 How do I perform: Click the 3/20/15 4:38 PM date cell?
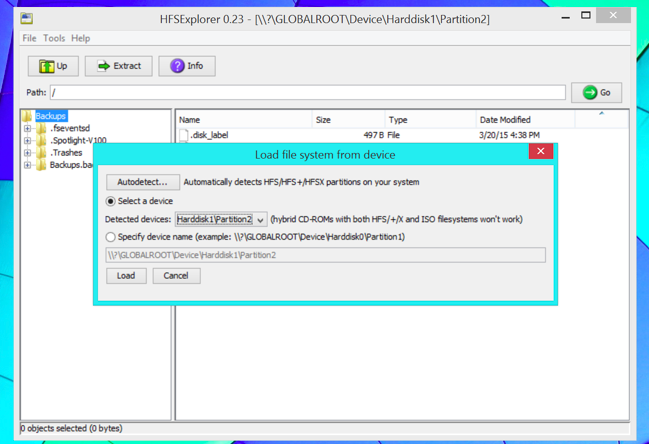coord(510,135)
